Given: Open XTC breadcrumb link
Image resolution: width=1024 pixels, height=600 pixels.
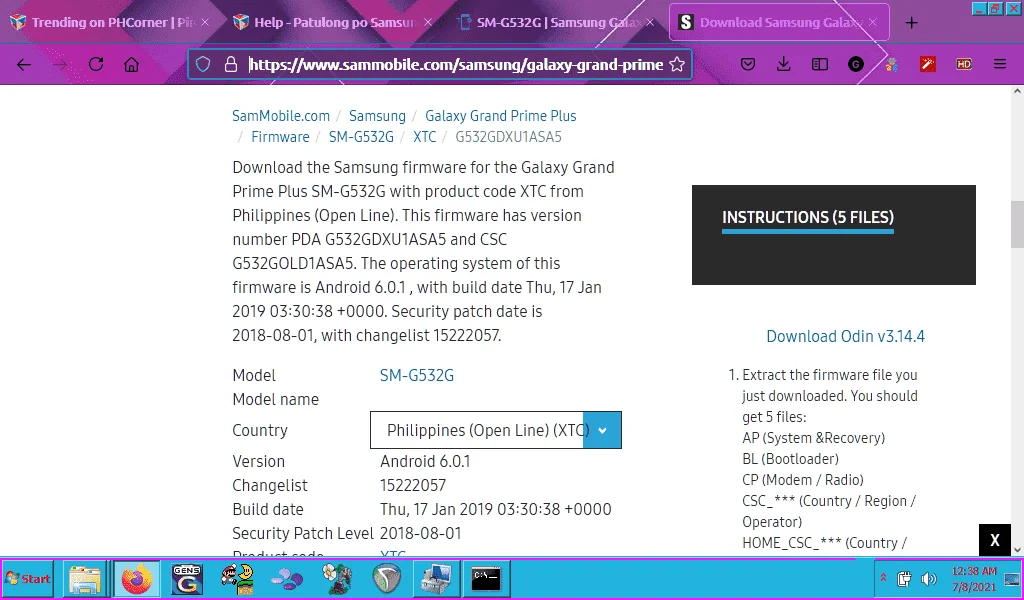Looking at the screenshot, I should click(x=424, y=136).
